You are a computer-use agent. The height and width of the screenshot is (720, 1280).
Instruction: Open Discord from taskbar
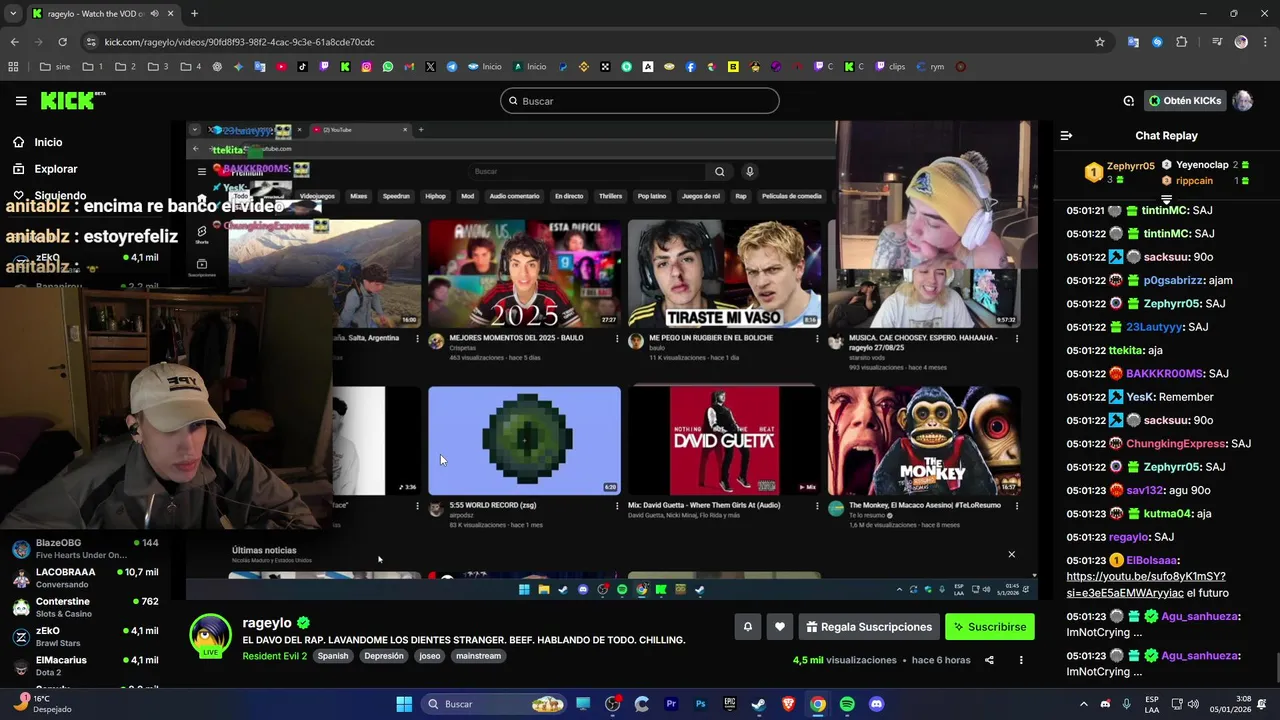[877, 704]
